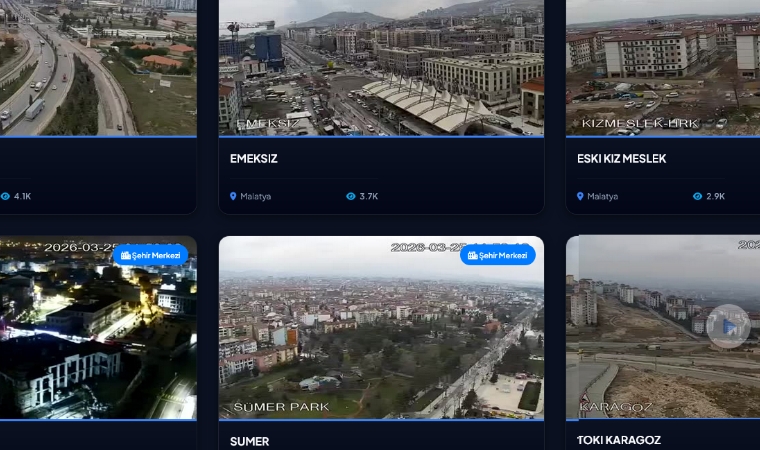Viewport: 760px width, 450px height.
Task: Click the eye views icon beside 3.7K
Action: tap(351, 196)
